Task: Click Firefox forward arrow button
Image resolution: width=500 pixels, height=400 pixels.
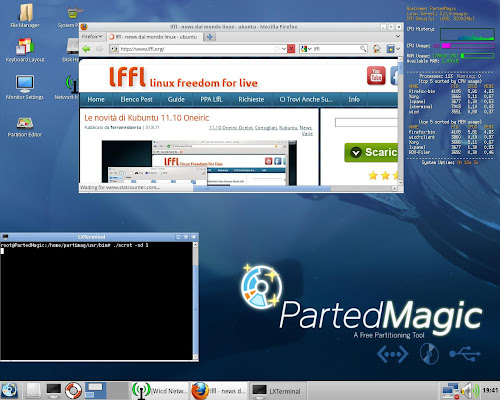Action: point(99,49)
